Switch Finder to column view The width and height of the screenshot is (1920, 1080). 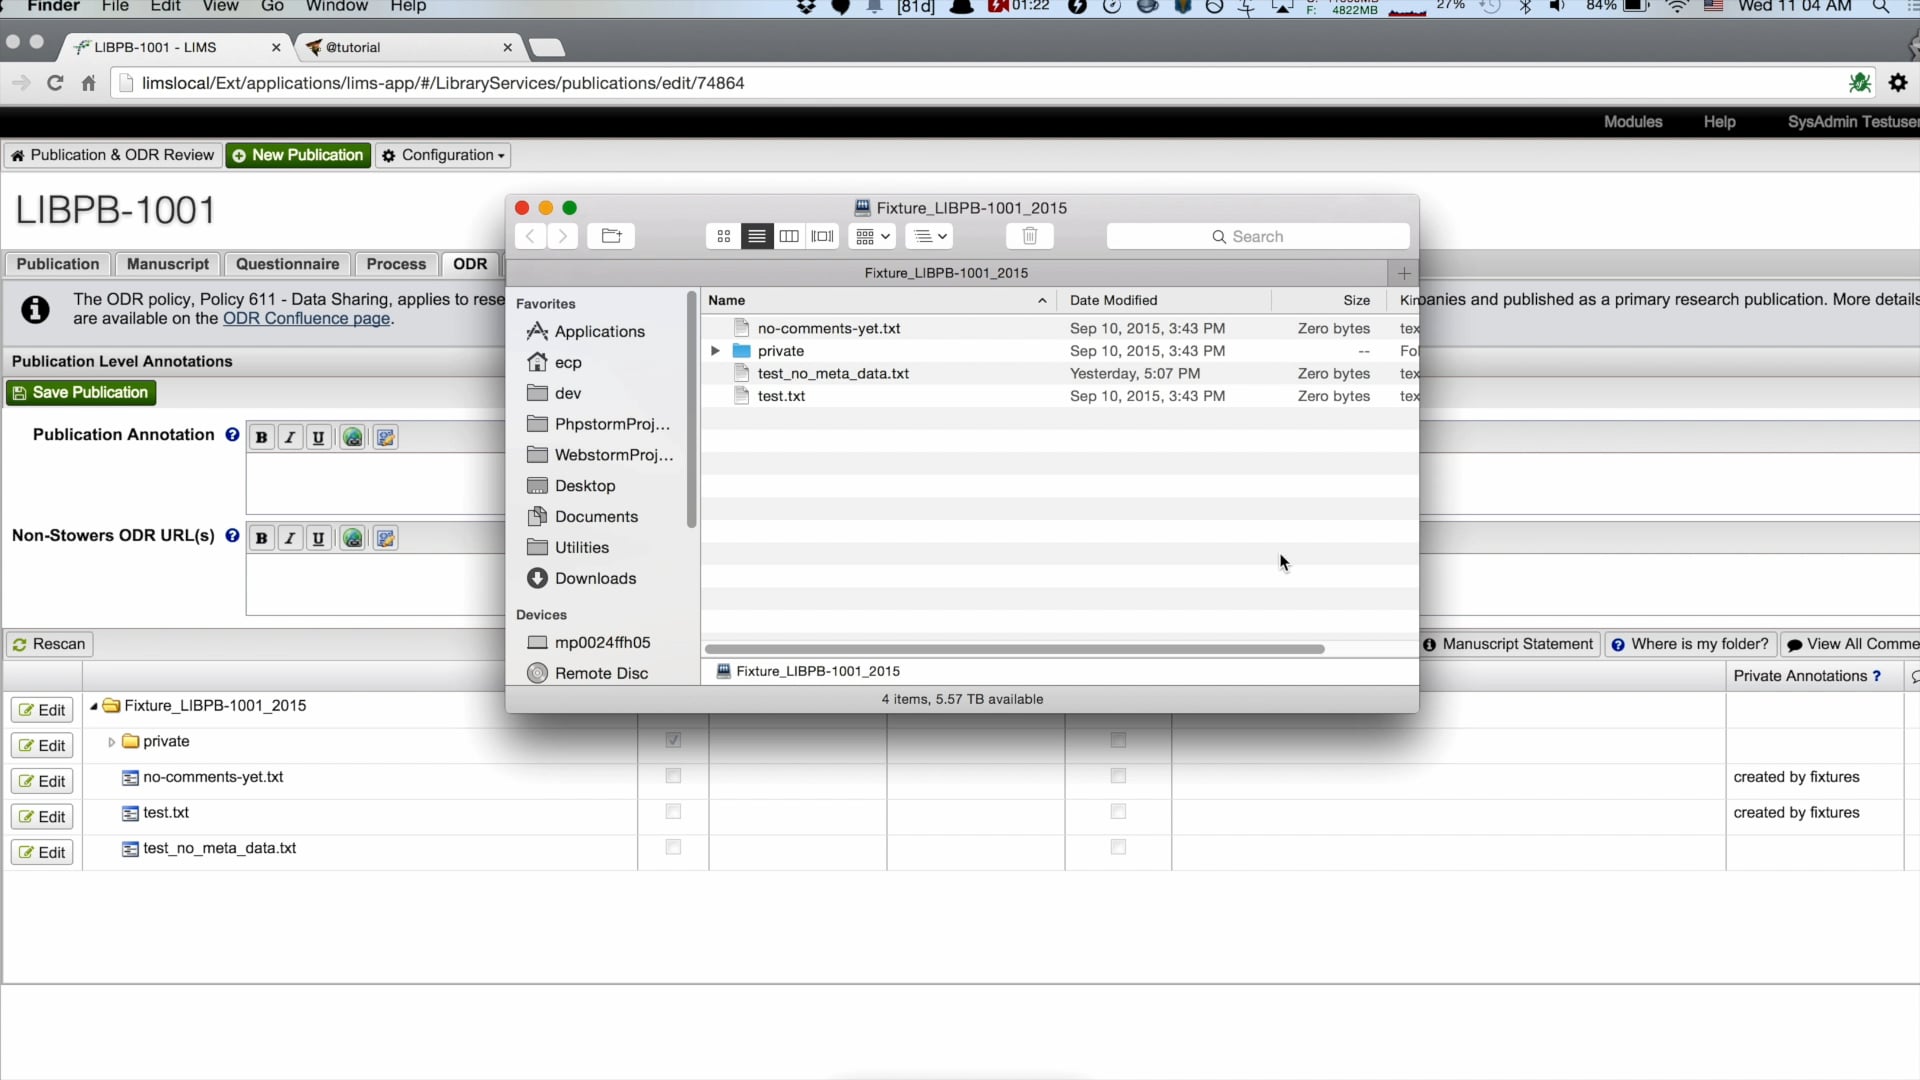click(x=789, y=237)
